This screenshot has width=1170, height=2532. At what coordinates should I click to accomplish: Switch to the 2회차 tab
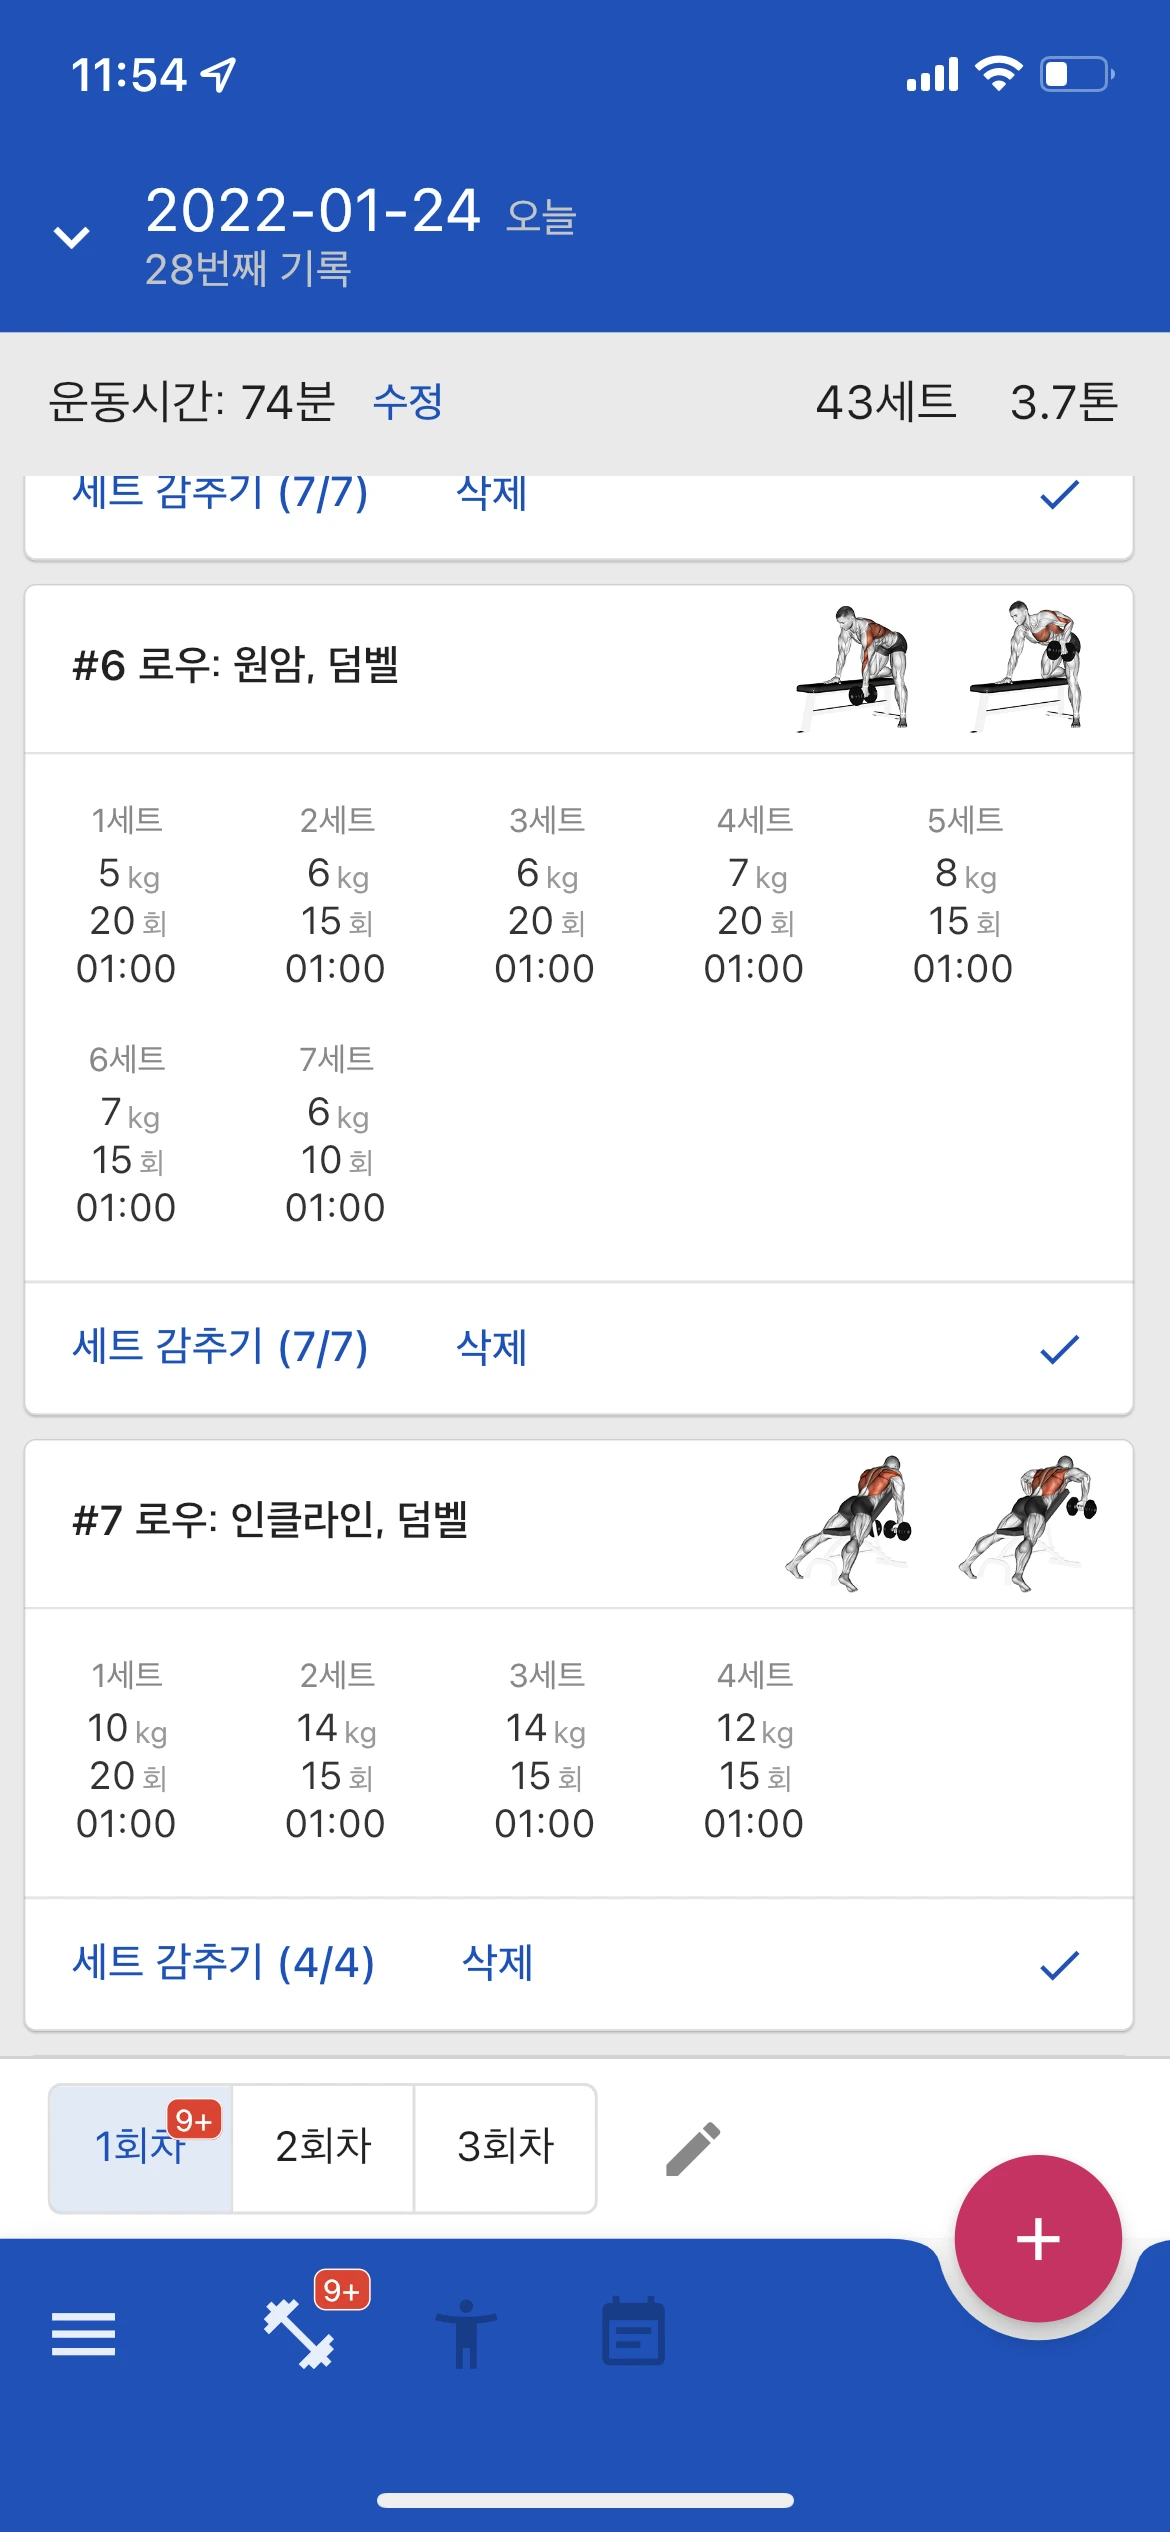pyautogui.click(x=323, y=2148)
